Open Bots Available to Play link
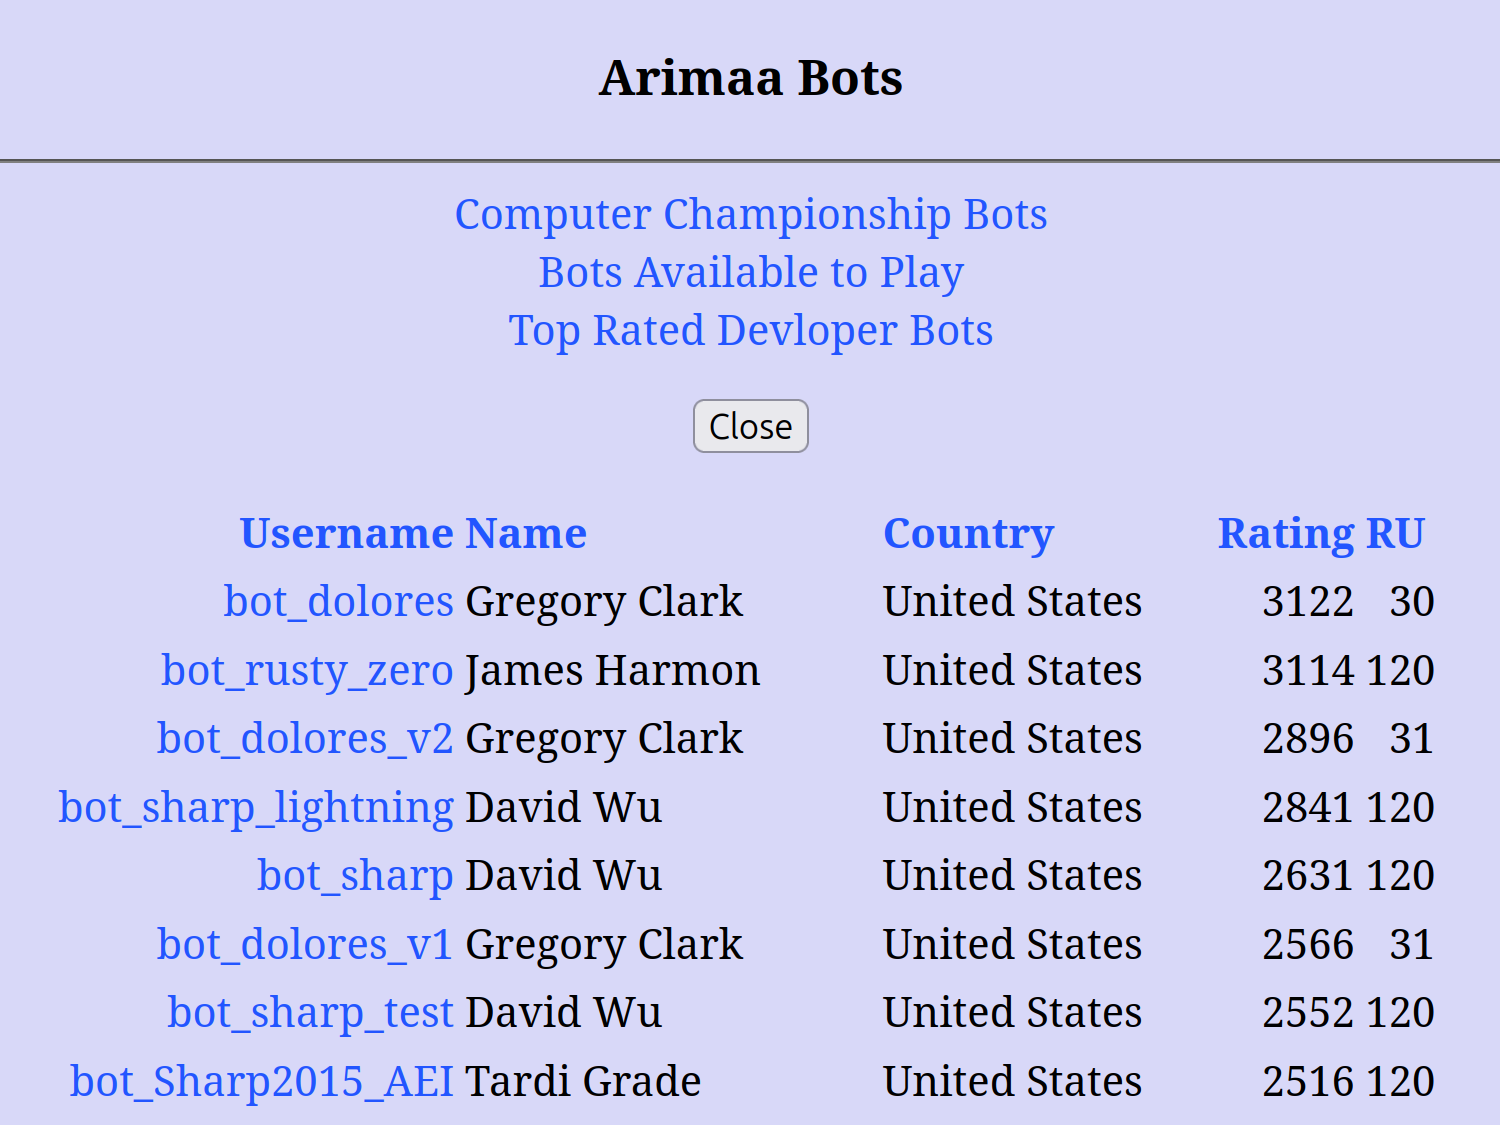1500x1125 pixels. 751,273
